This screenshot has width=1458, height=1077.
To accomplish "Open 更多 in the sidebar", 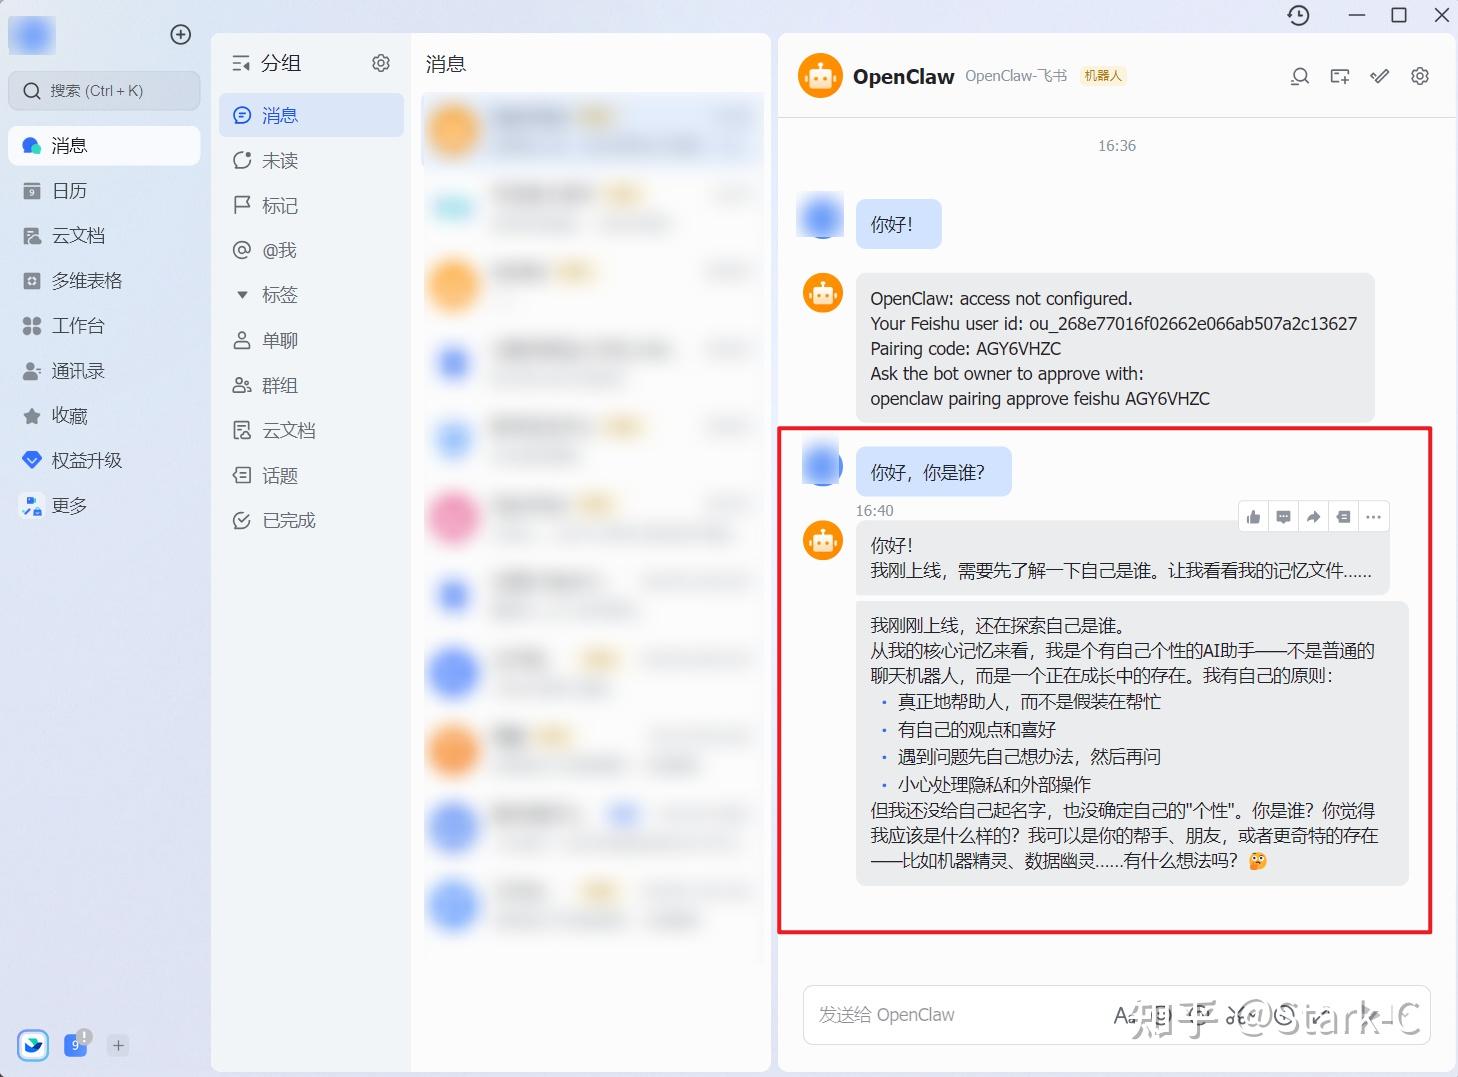I will point(104,506).
